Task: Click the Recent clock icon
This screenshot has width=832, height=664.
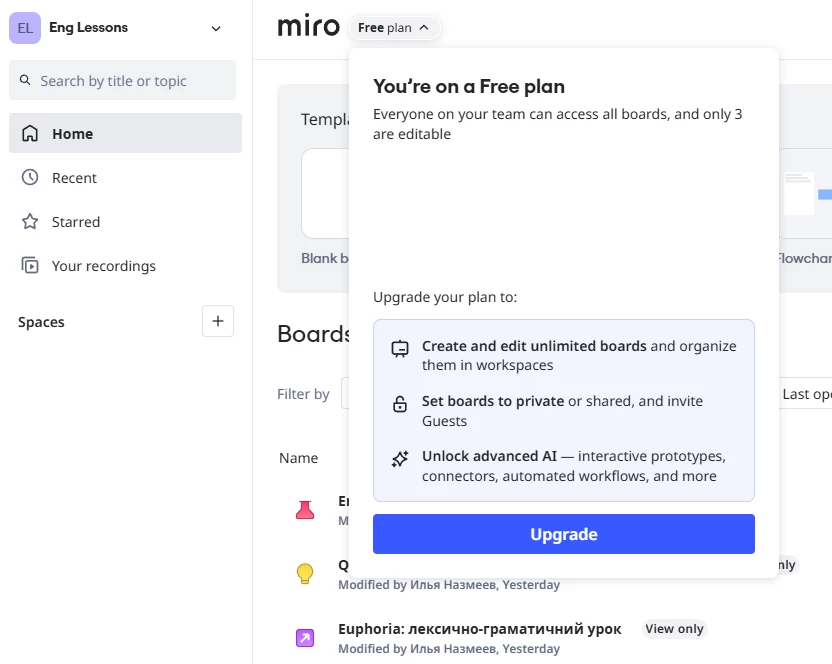Action: [x=30, y=177]
